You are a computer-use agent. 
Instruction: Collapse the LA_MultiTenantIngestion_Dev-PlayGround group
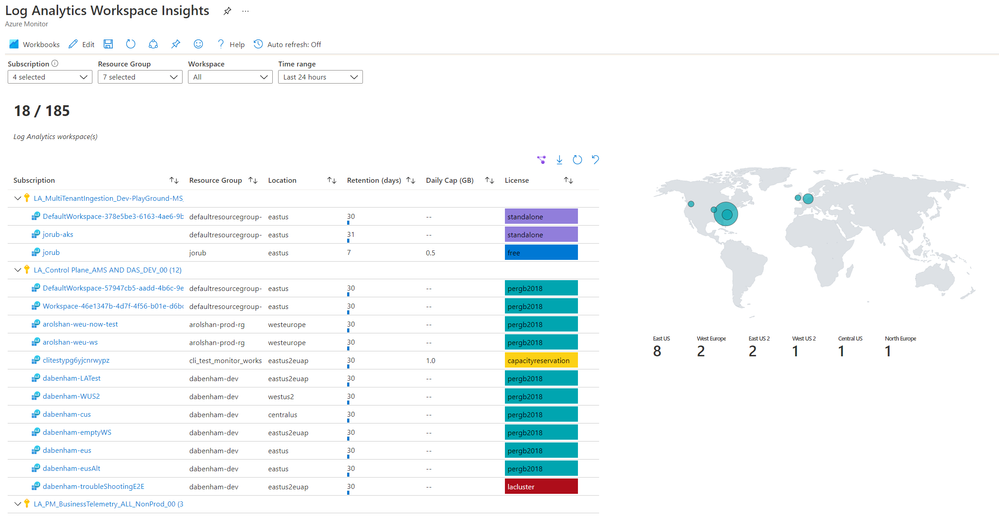click(x=18, y=198)
